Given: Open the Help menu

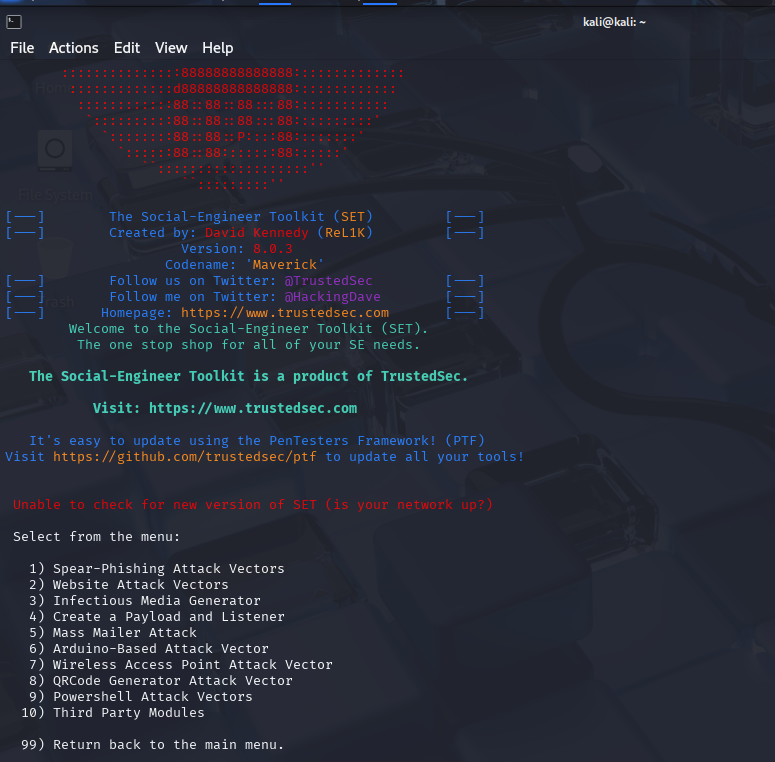Looking at the screenshot, I should [217, 48].
